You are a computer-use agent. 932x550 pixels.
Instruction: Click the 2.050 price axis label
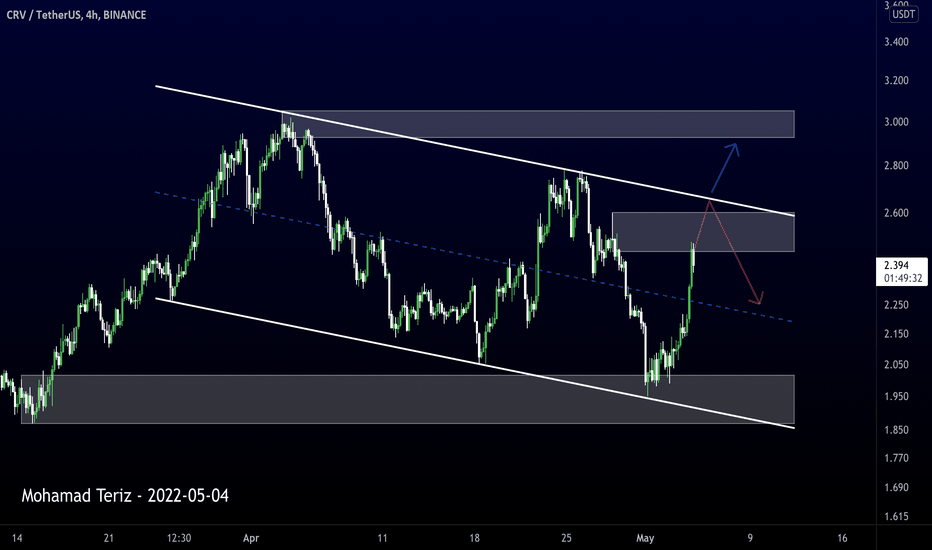pyautogui.click(x=896, y=364)
